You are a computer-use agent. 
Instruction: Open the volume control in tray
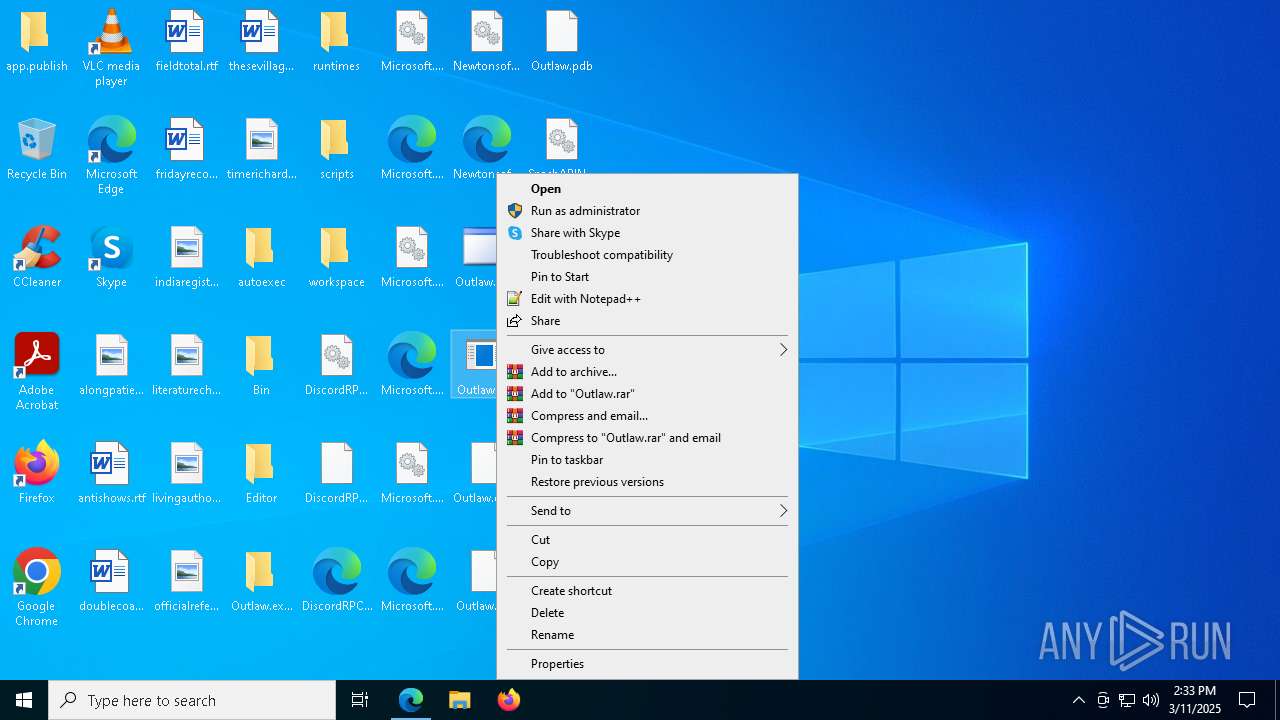[x=1151, y=700]
